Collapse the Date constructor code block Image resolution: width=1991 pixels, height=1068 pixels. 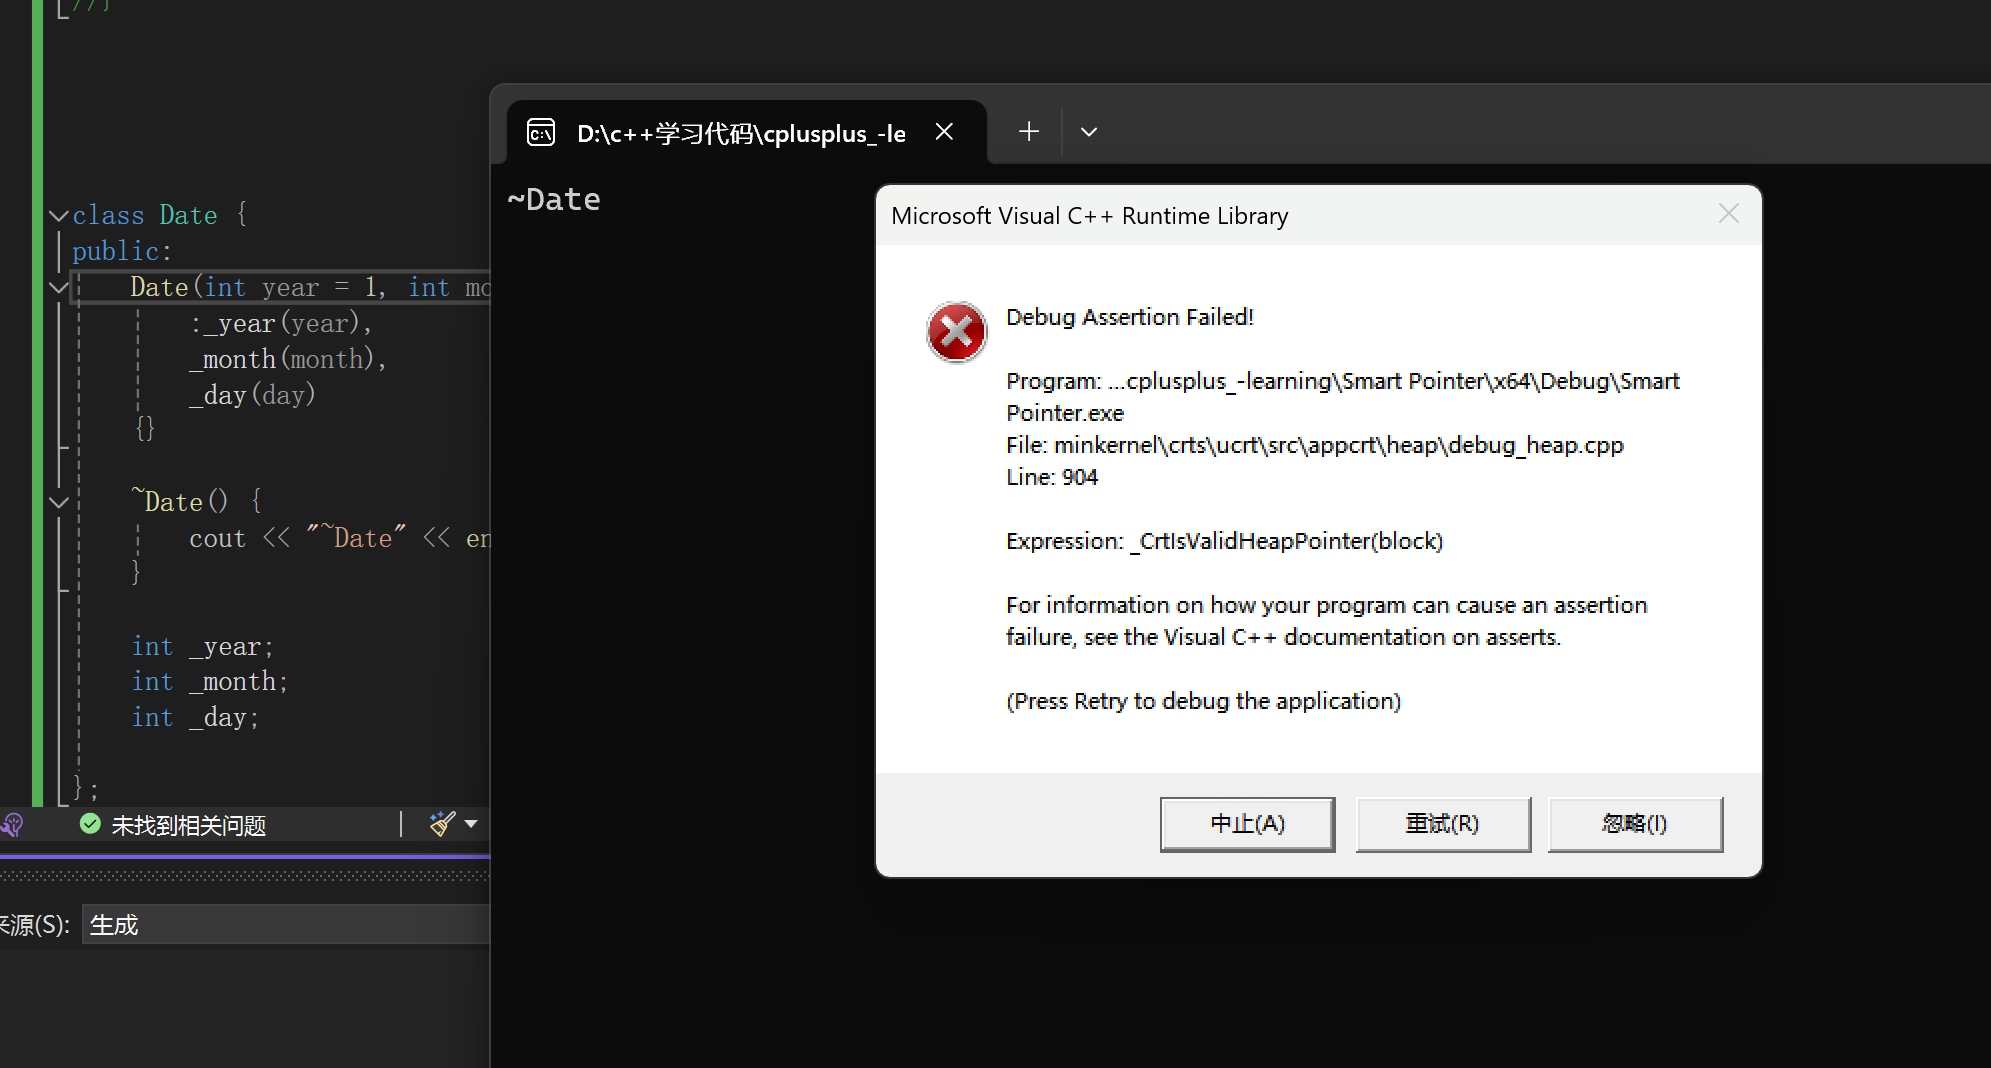point(59,288)
